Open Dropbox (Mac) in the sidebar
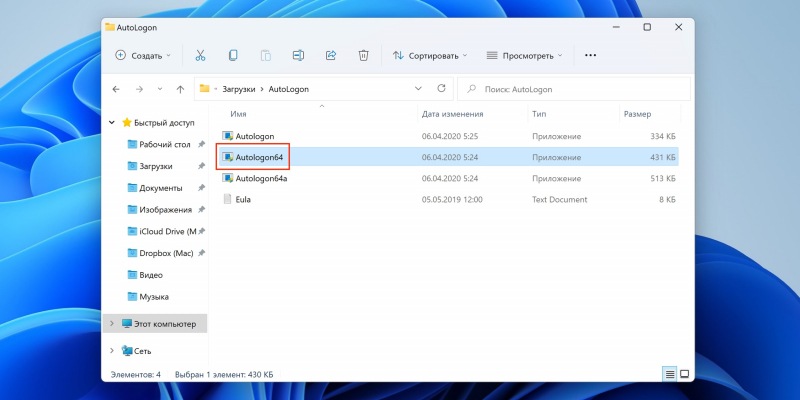 click(166, 253)
